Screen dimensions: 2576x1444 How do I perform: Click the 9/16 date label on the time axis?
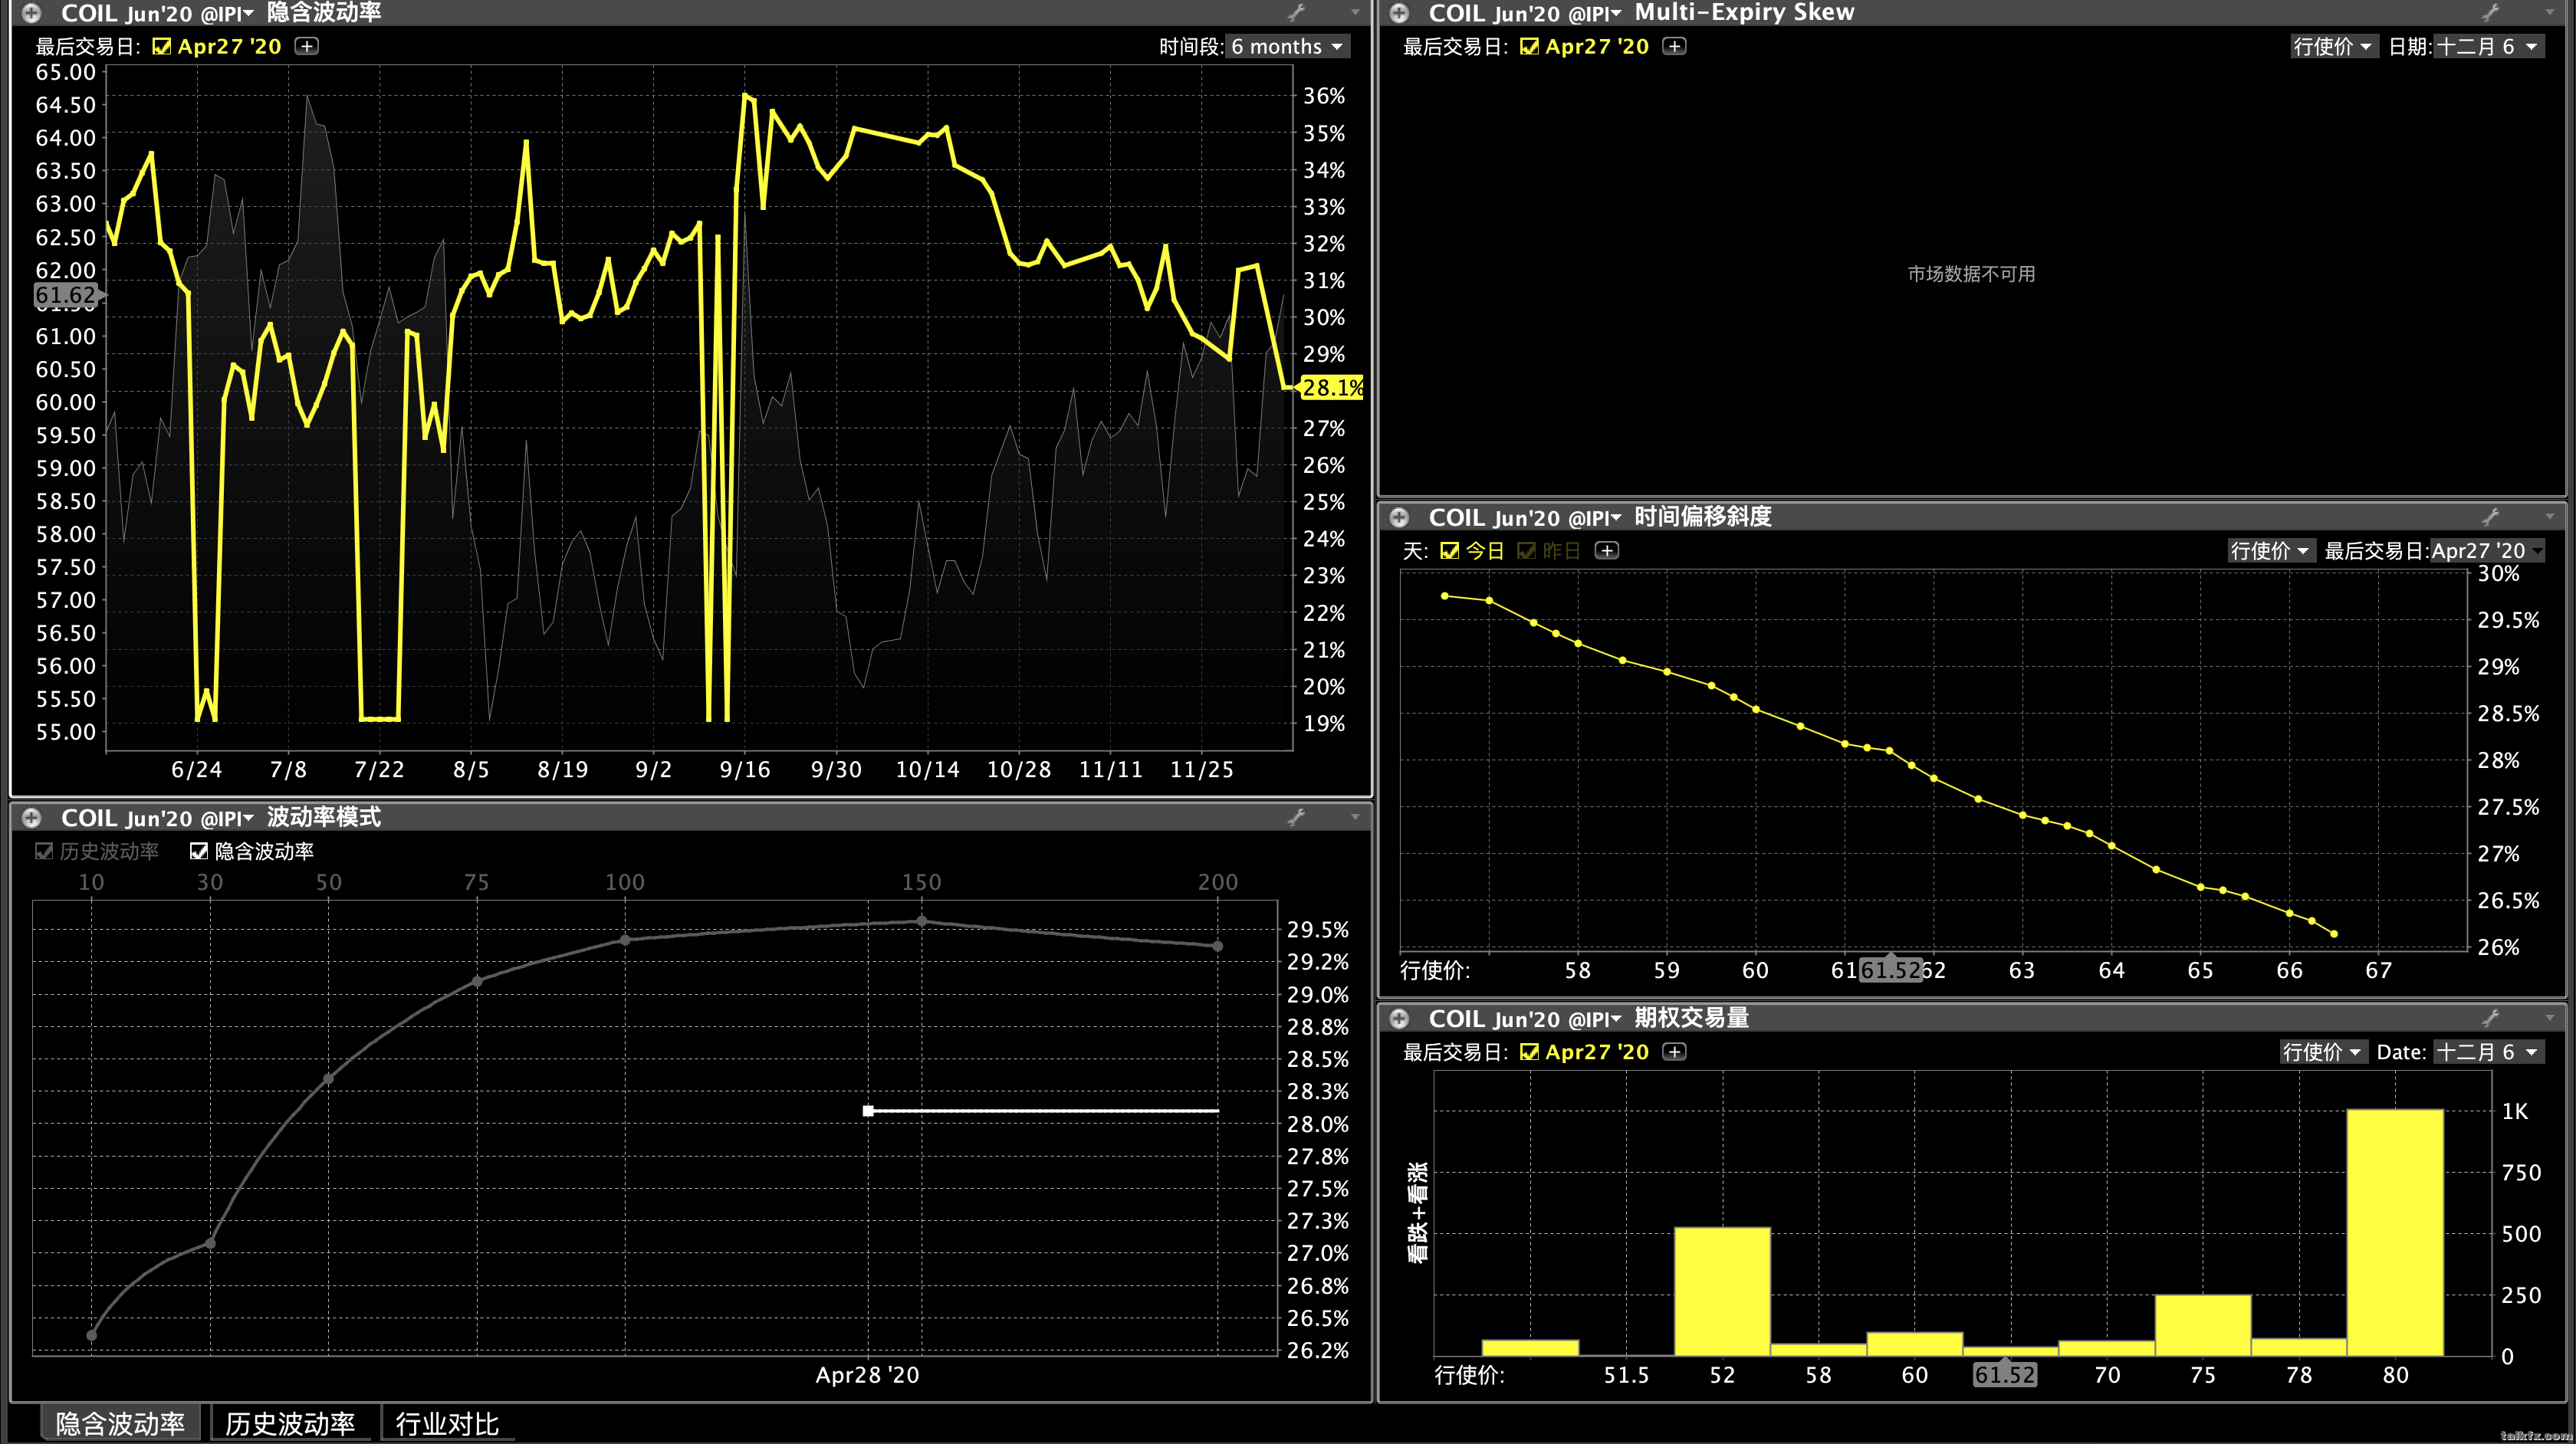[x=745, y=769]
